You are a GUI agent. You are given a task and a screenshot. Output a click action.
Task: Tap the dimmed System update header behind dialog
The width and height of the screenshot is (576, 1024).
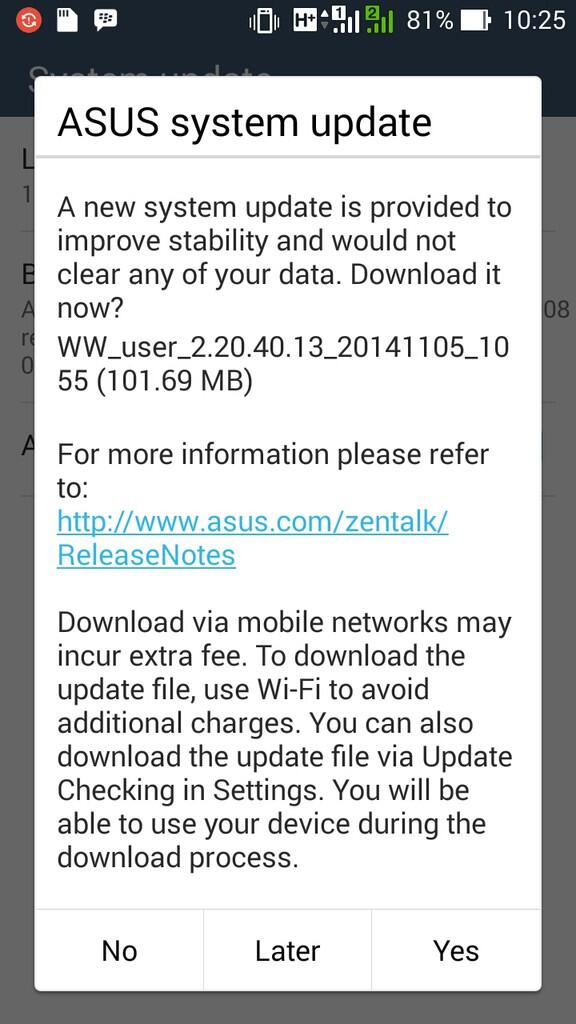pyautogui.click(x=150, y=72)
